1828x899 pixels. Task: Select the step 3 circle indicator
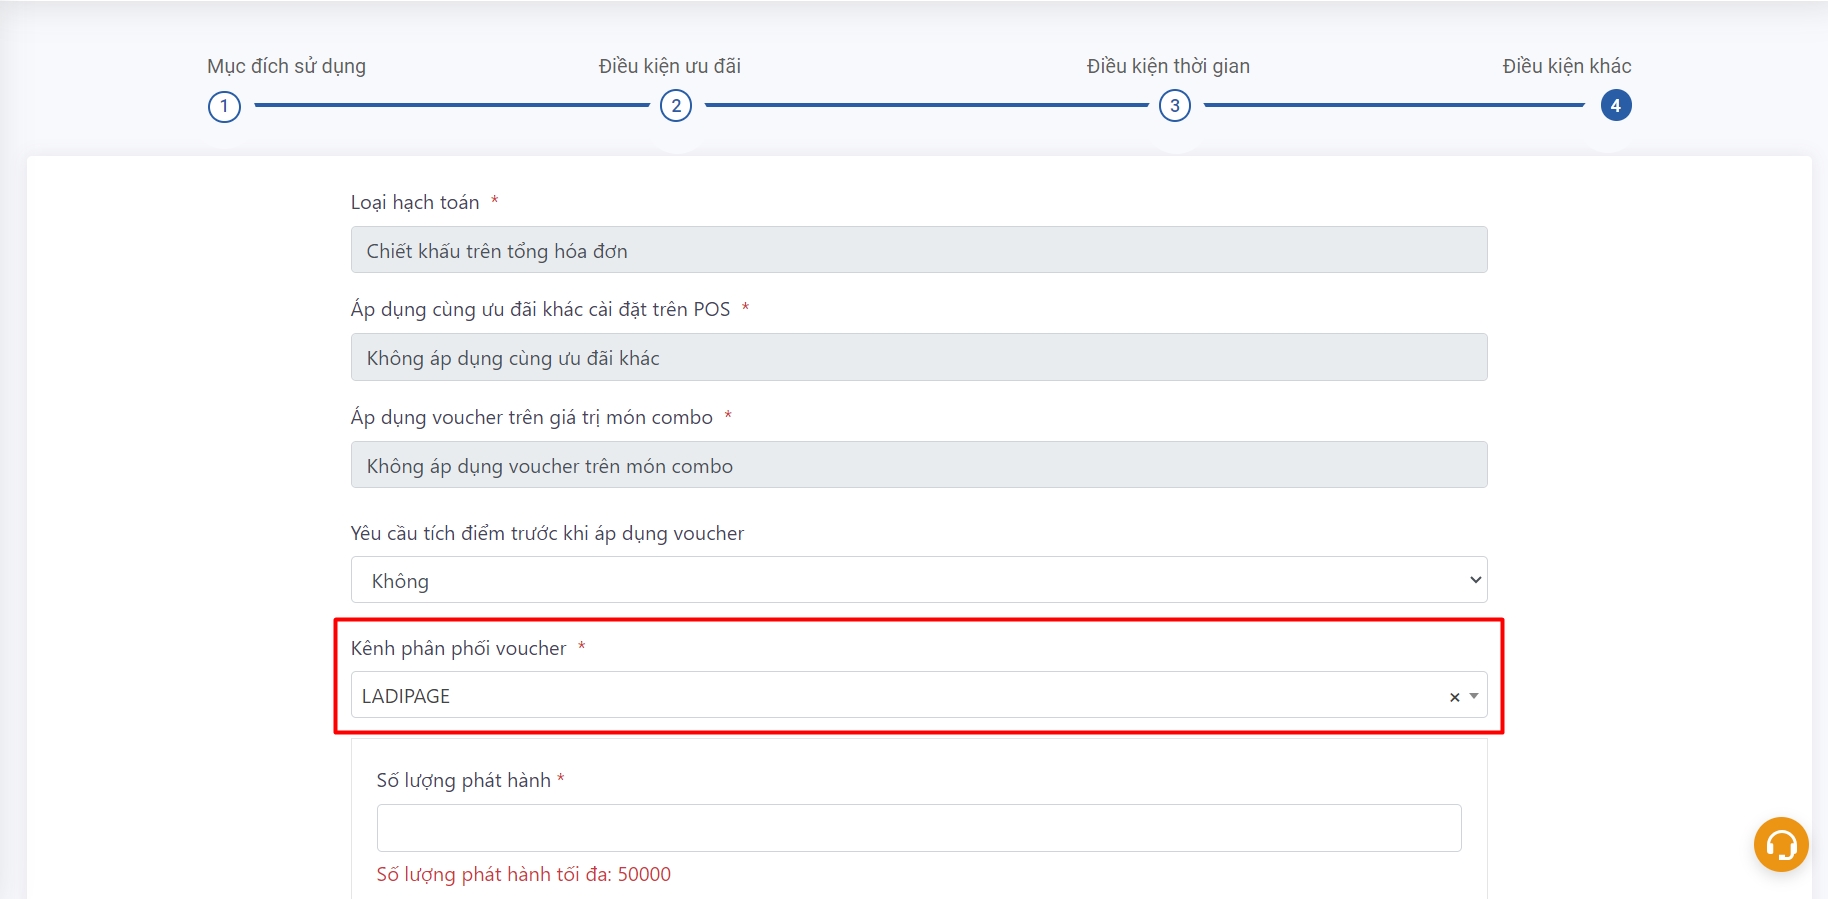(x=1174, y=106)
